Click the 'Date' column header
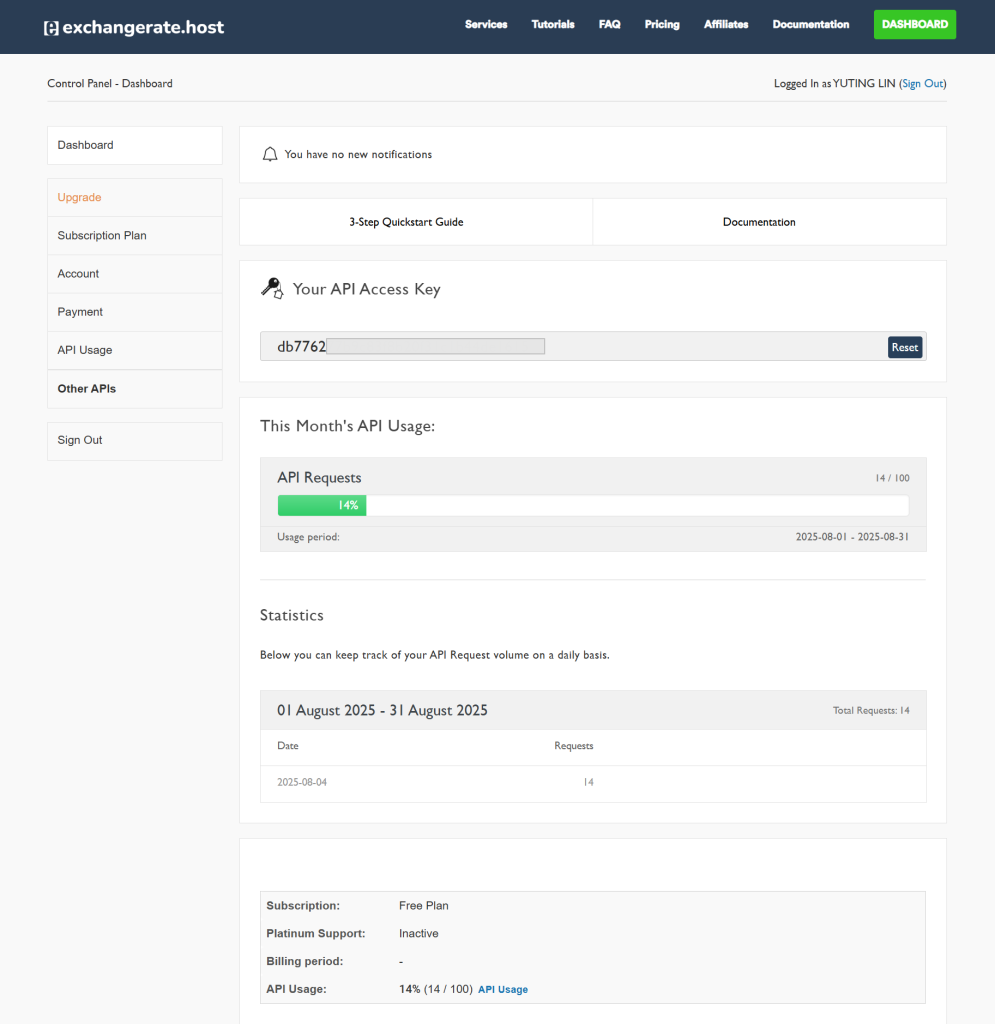The width and height of the screenshot is (995, 1024). click(288, 746)
